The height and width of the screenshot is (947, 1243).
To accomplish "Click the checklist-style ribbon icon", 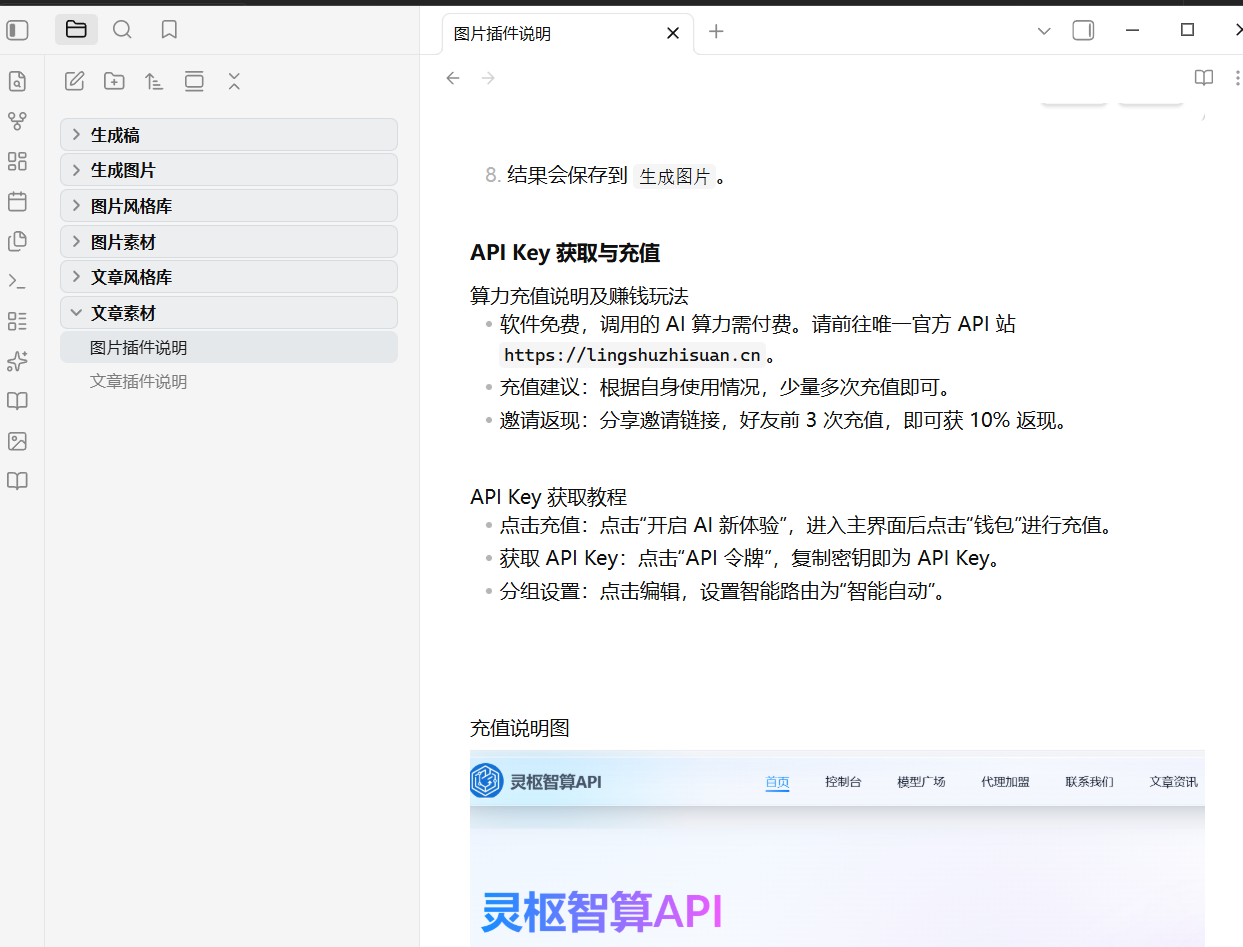I will point(17,321).
